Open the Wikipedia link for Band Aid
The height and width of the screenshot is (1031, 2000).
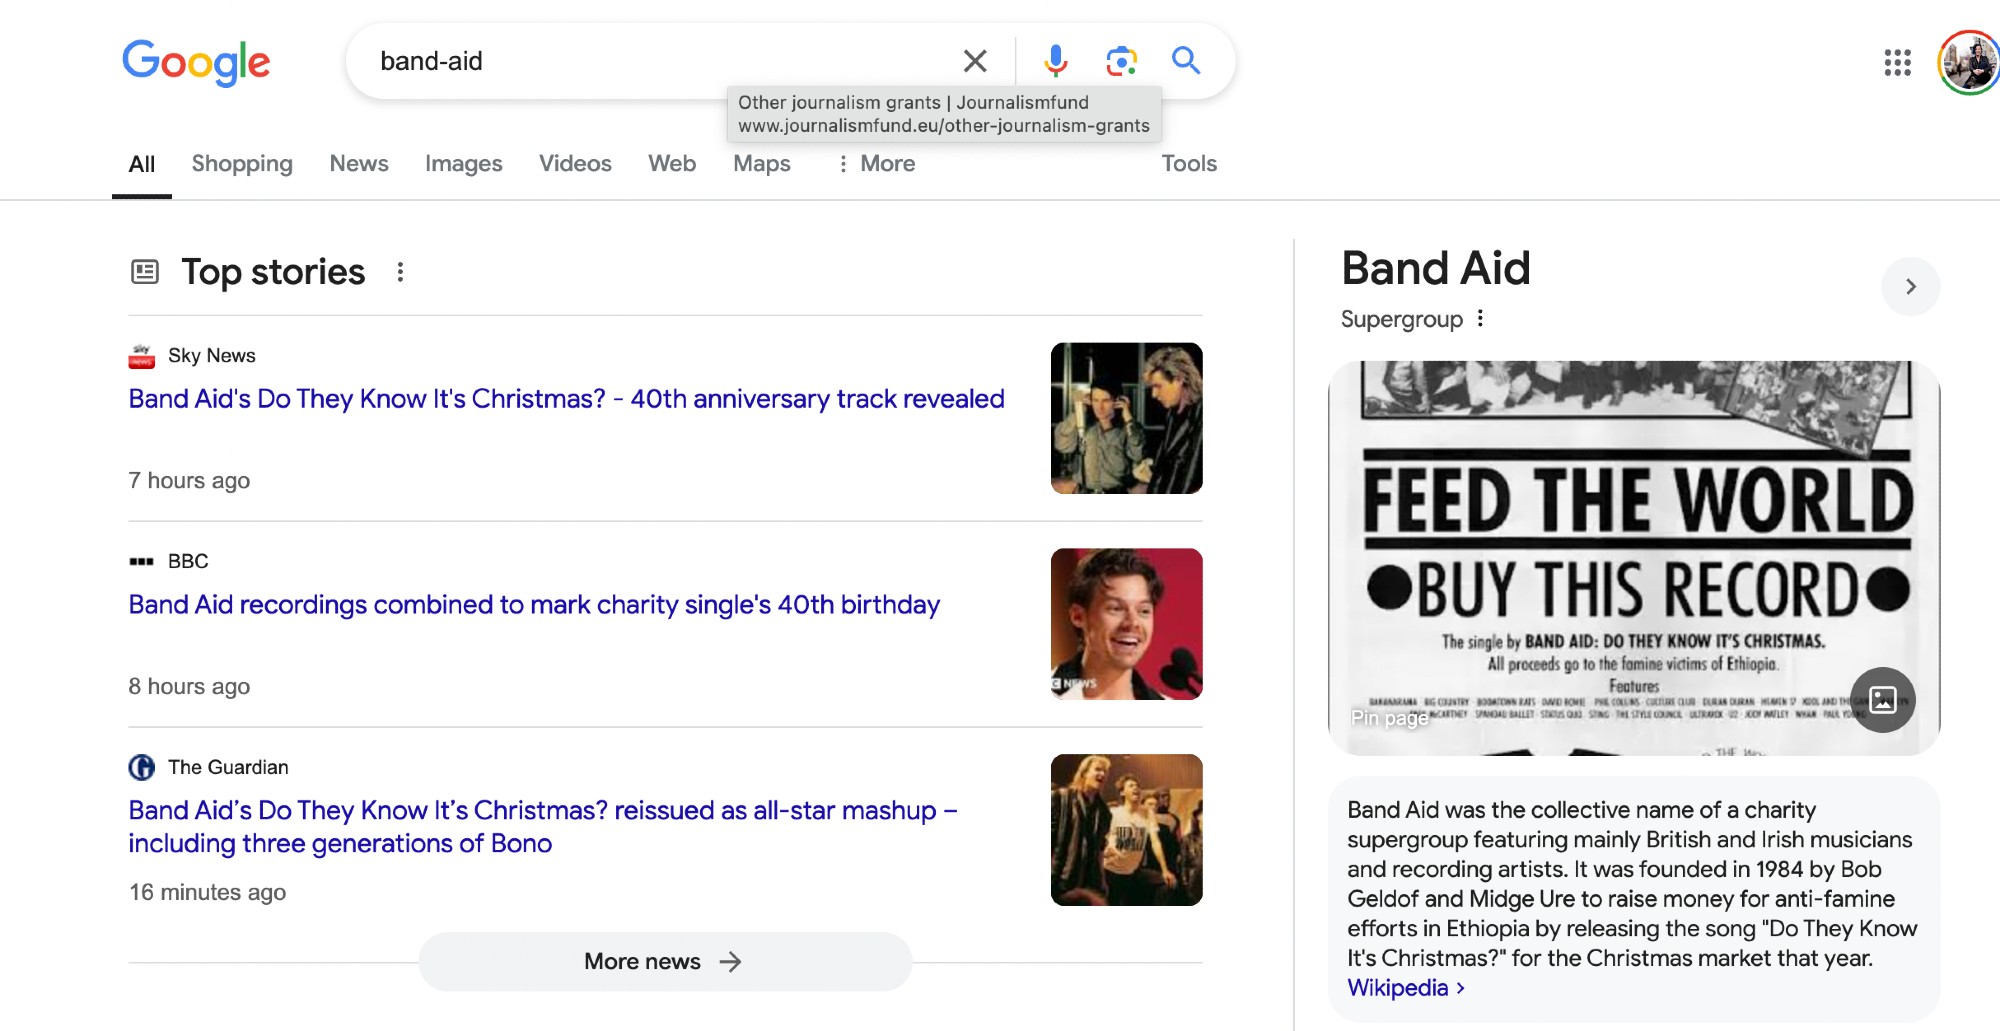(x=1398, y=988)
